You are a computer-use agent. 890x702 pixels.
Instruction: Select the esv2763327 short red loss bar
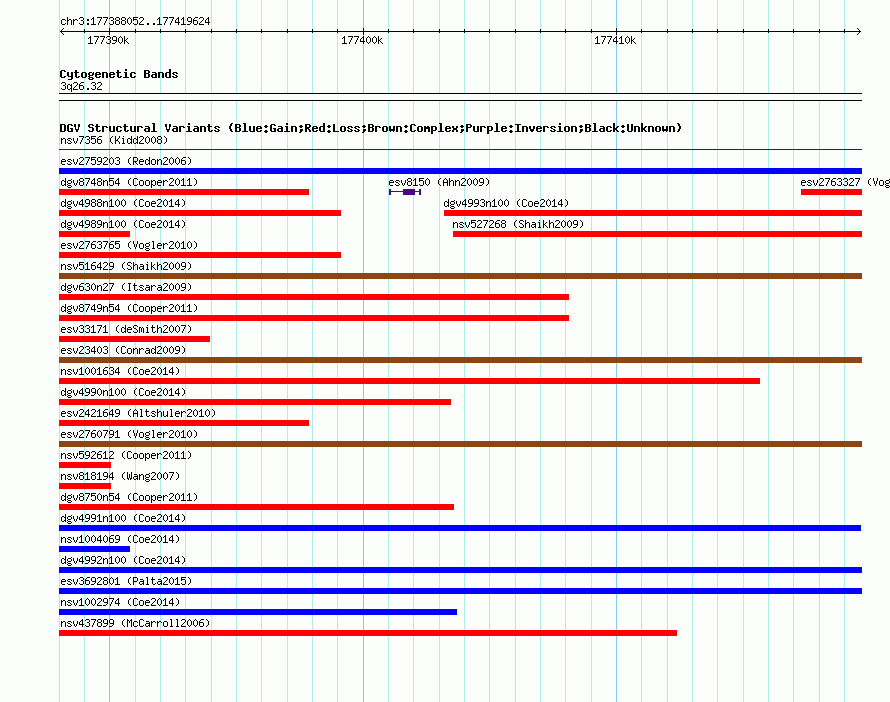832,192
